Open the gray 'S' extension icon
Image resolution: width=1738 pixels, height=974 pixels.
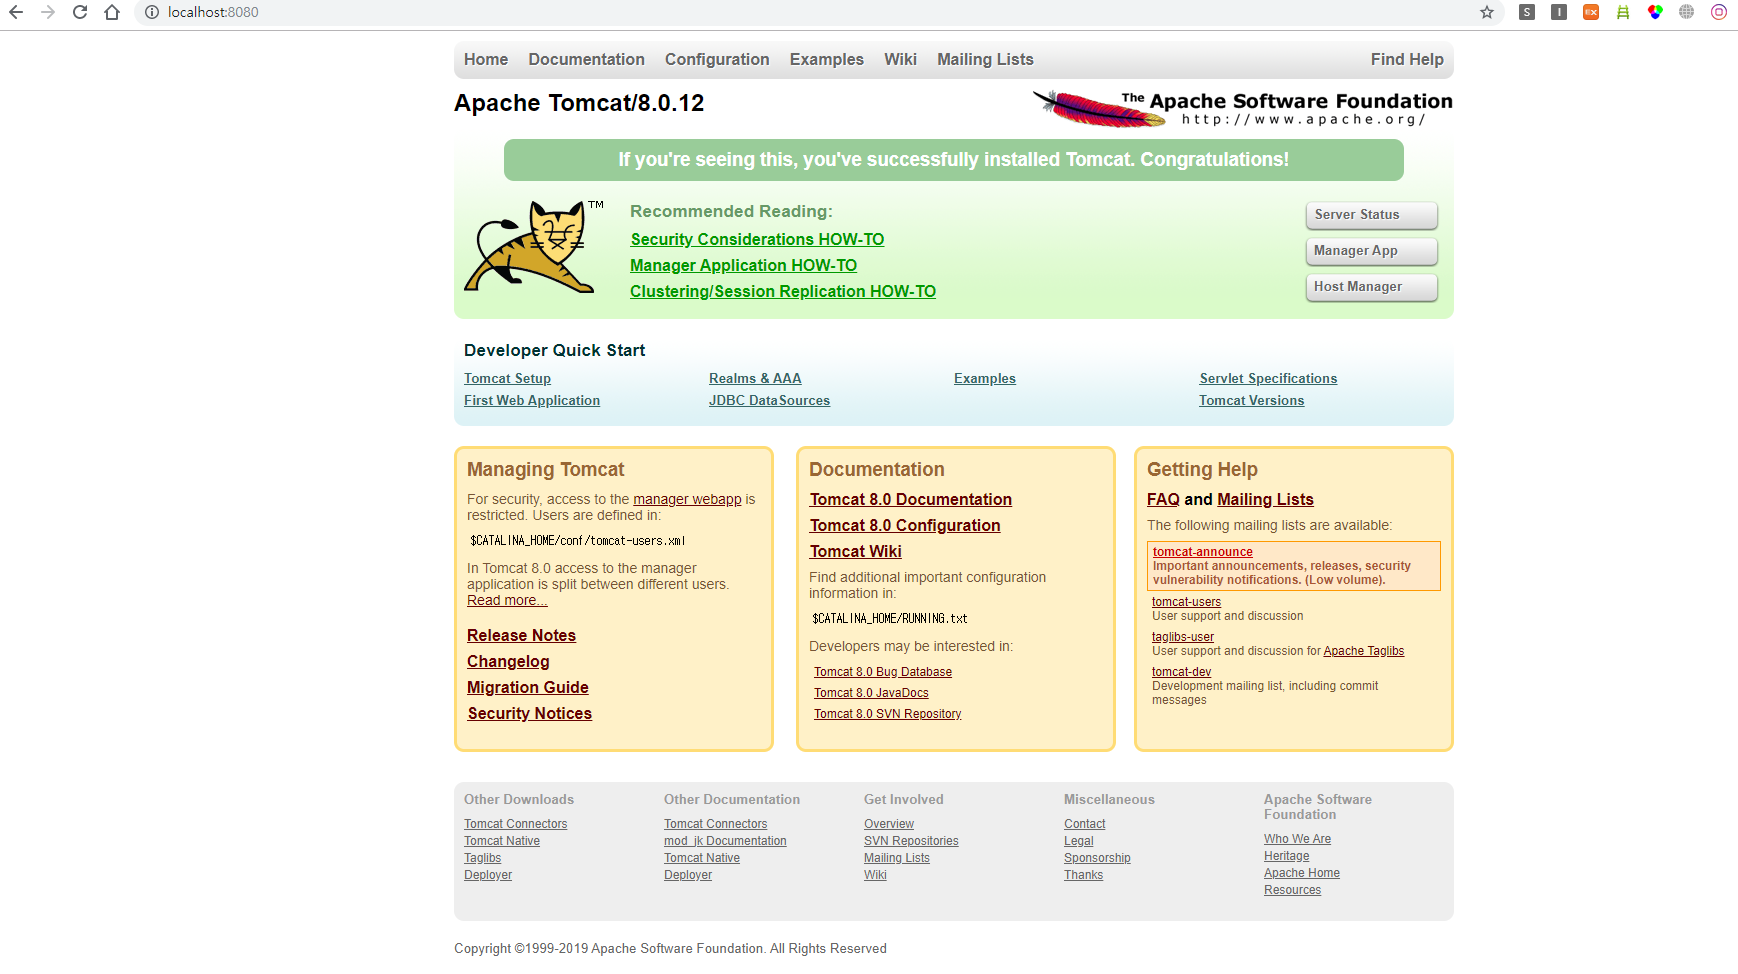[x=1527, y=12]
